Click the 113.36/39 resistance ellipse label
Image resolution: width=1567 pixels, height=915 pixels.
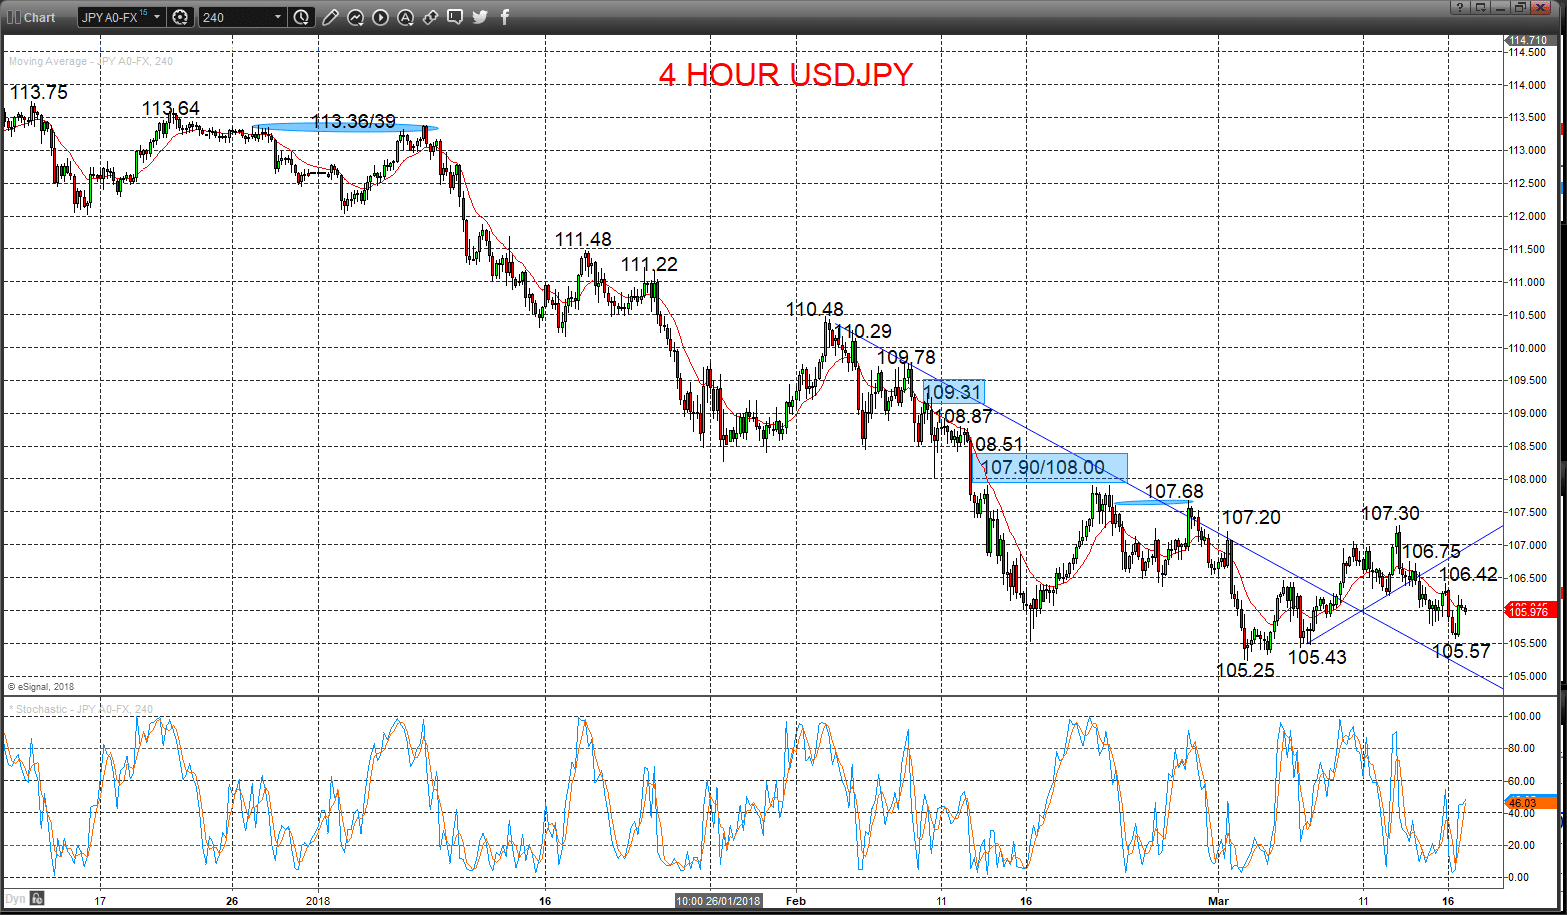[353, 121]
